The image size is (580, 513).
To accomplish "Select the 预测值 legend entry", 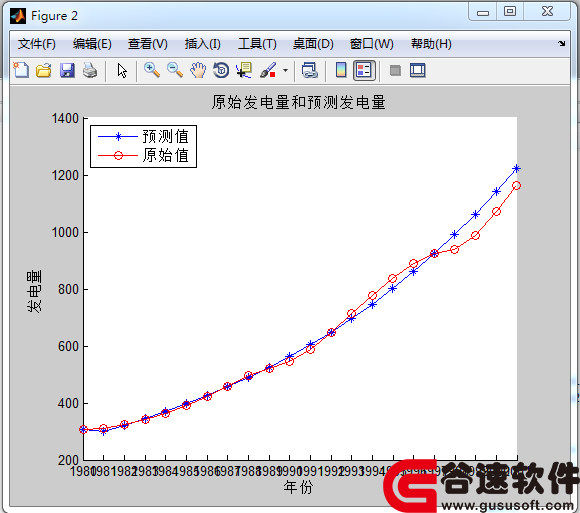I will [144, 136].
